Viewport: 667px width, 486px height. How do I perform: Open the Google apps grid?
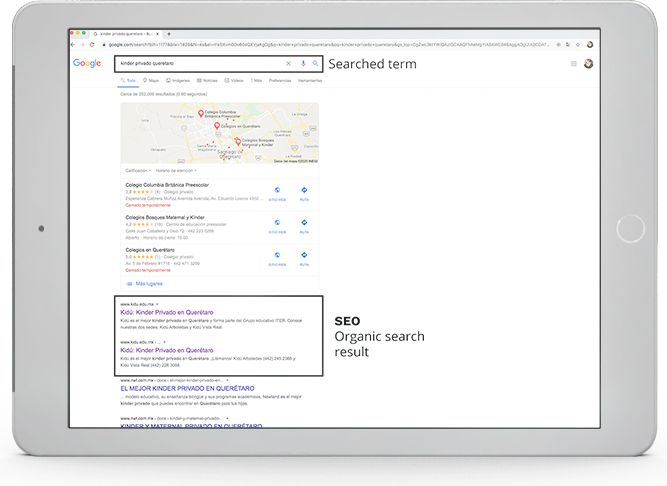click(x=574, y=63)
